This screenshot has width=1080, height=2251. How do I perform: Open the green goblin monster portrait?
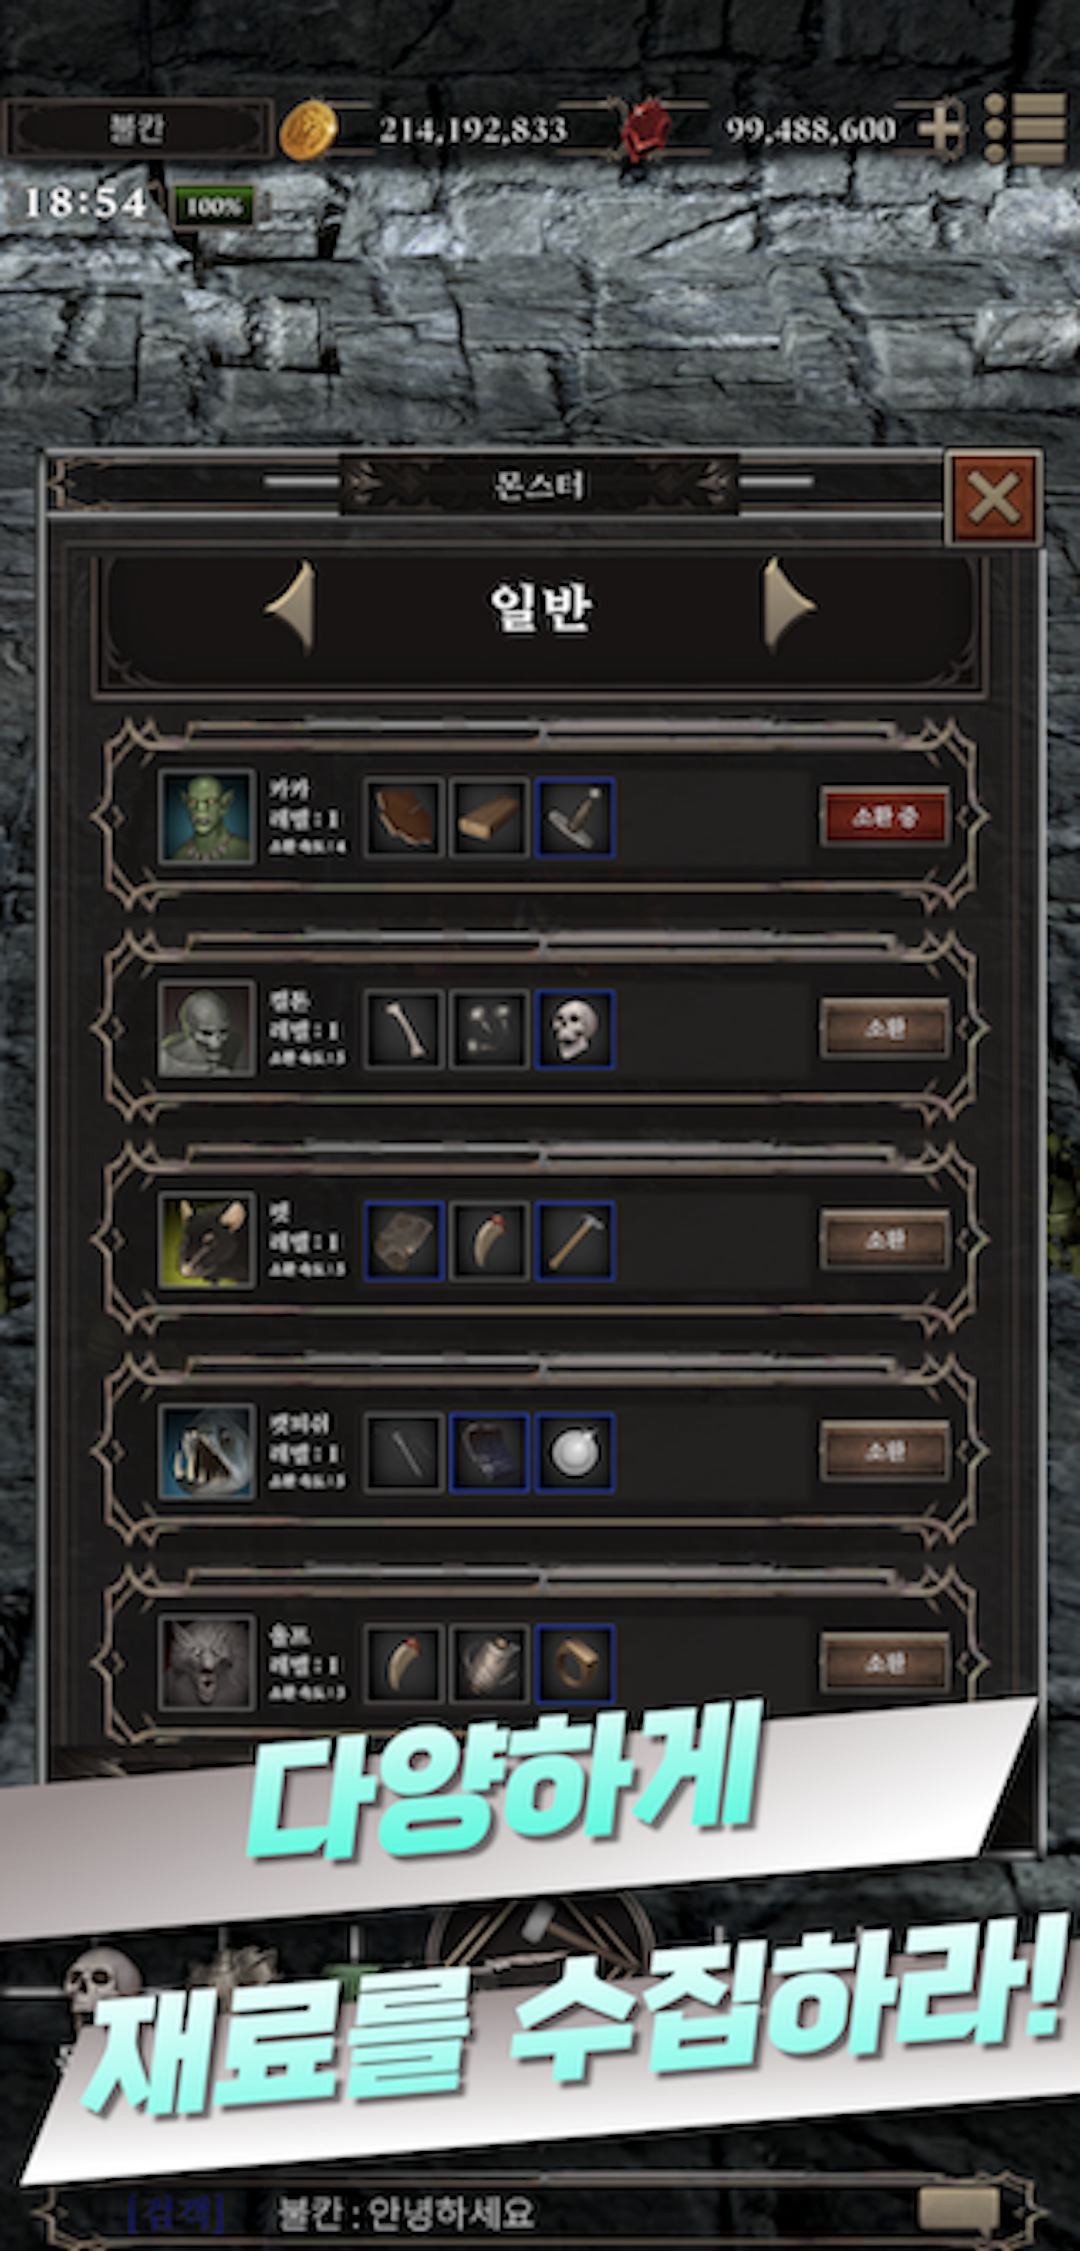click(x=207, y=817)
